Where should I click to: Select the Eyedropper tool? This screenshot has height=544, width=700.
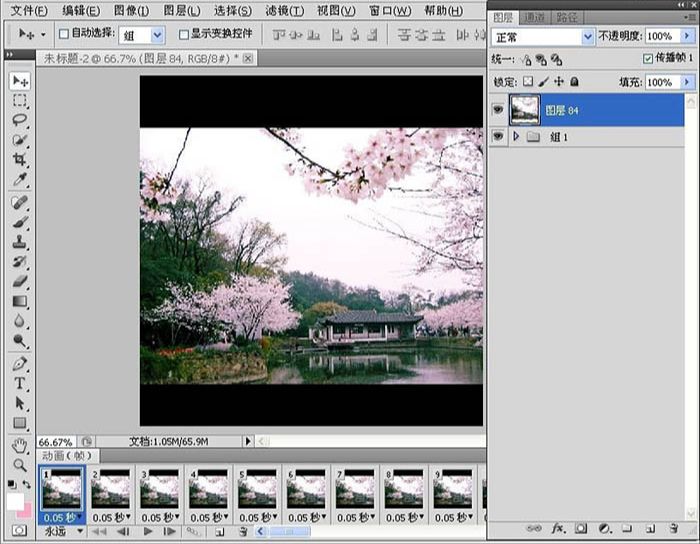tap(20, 179)
